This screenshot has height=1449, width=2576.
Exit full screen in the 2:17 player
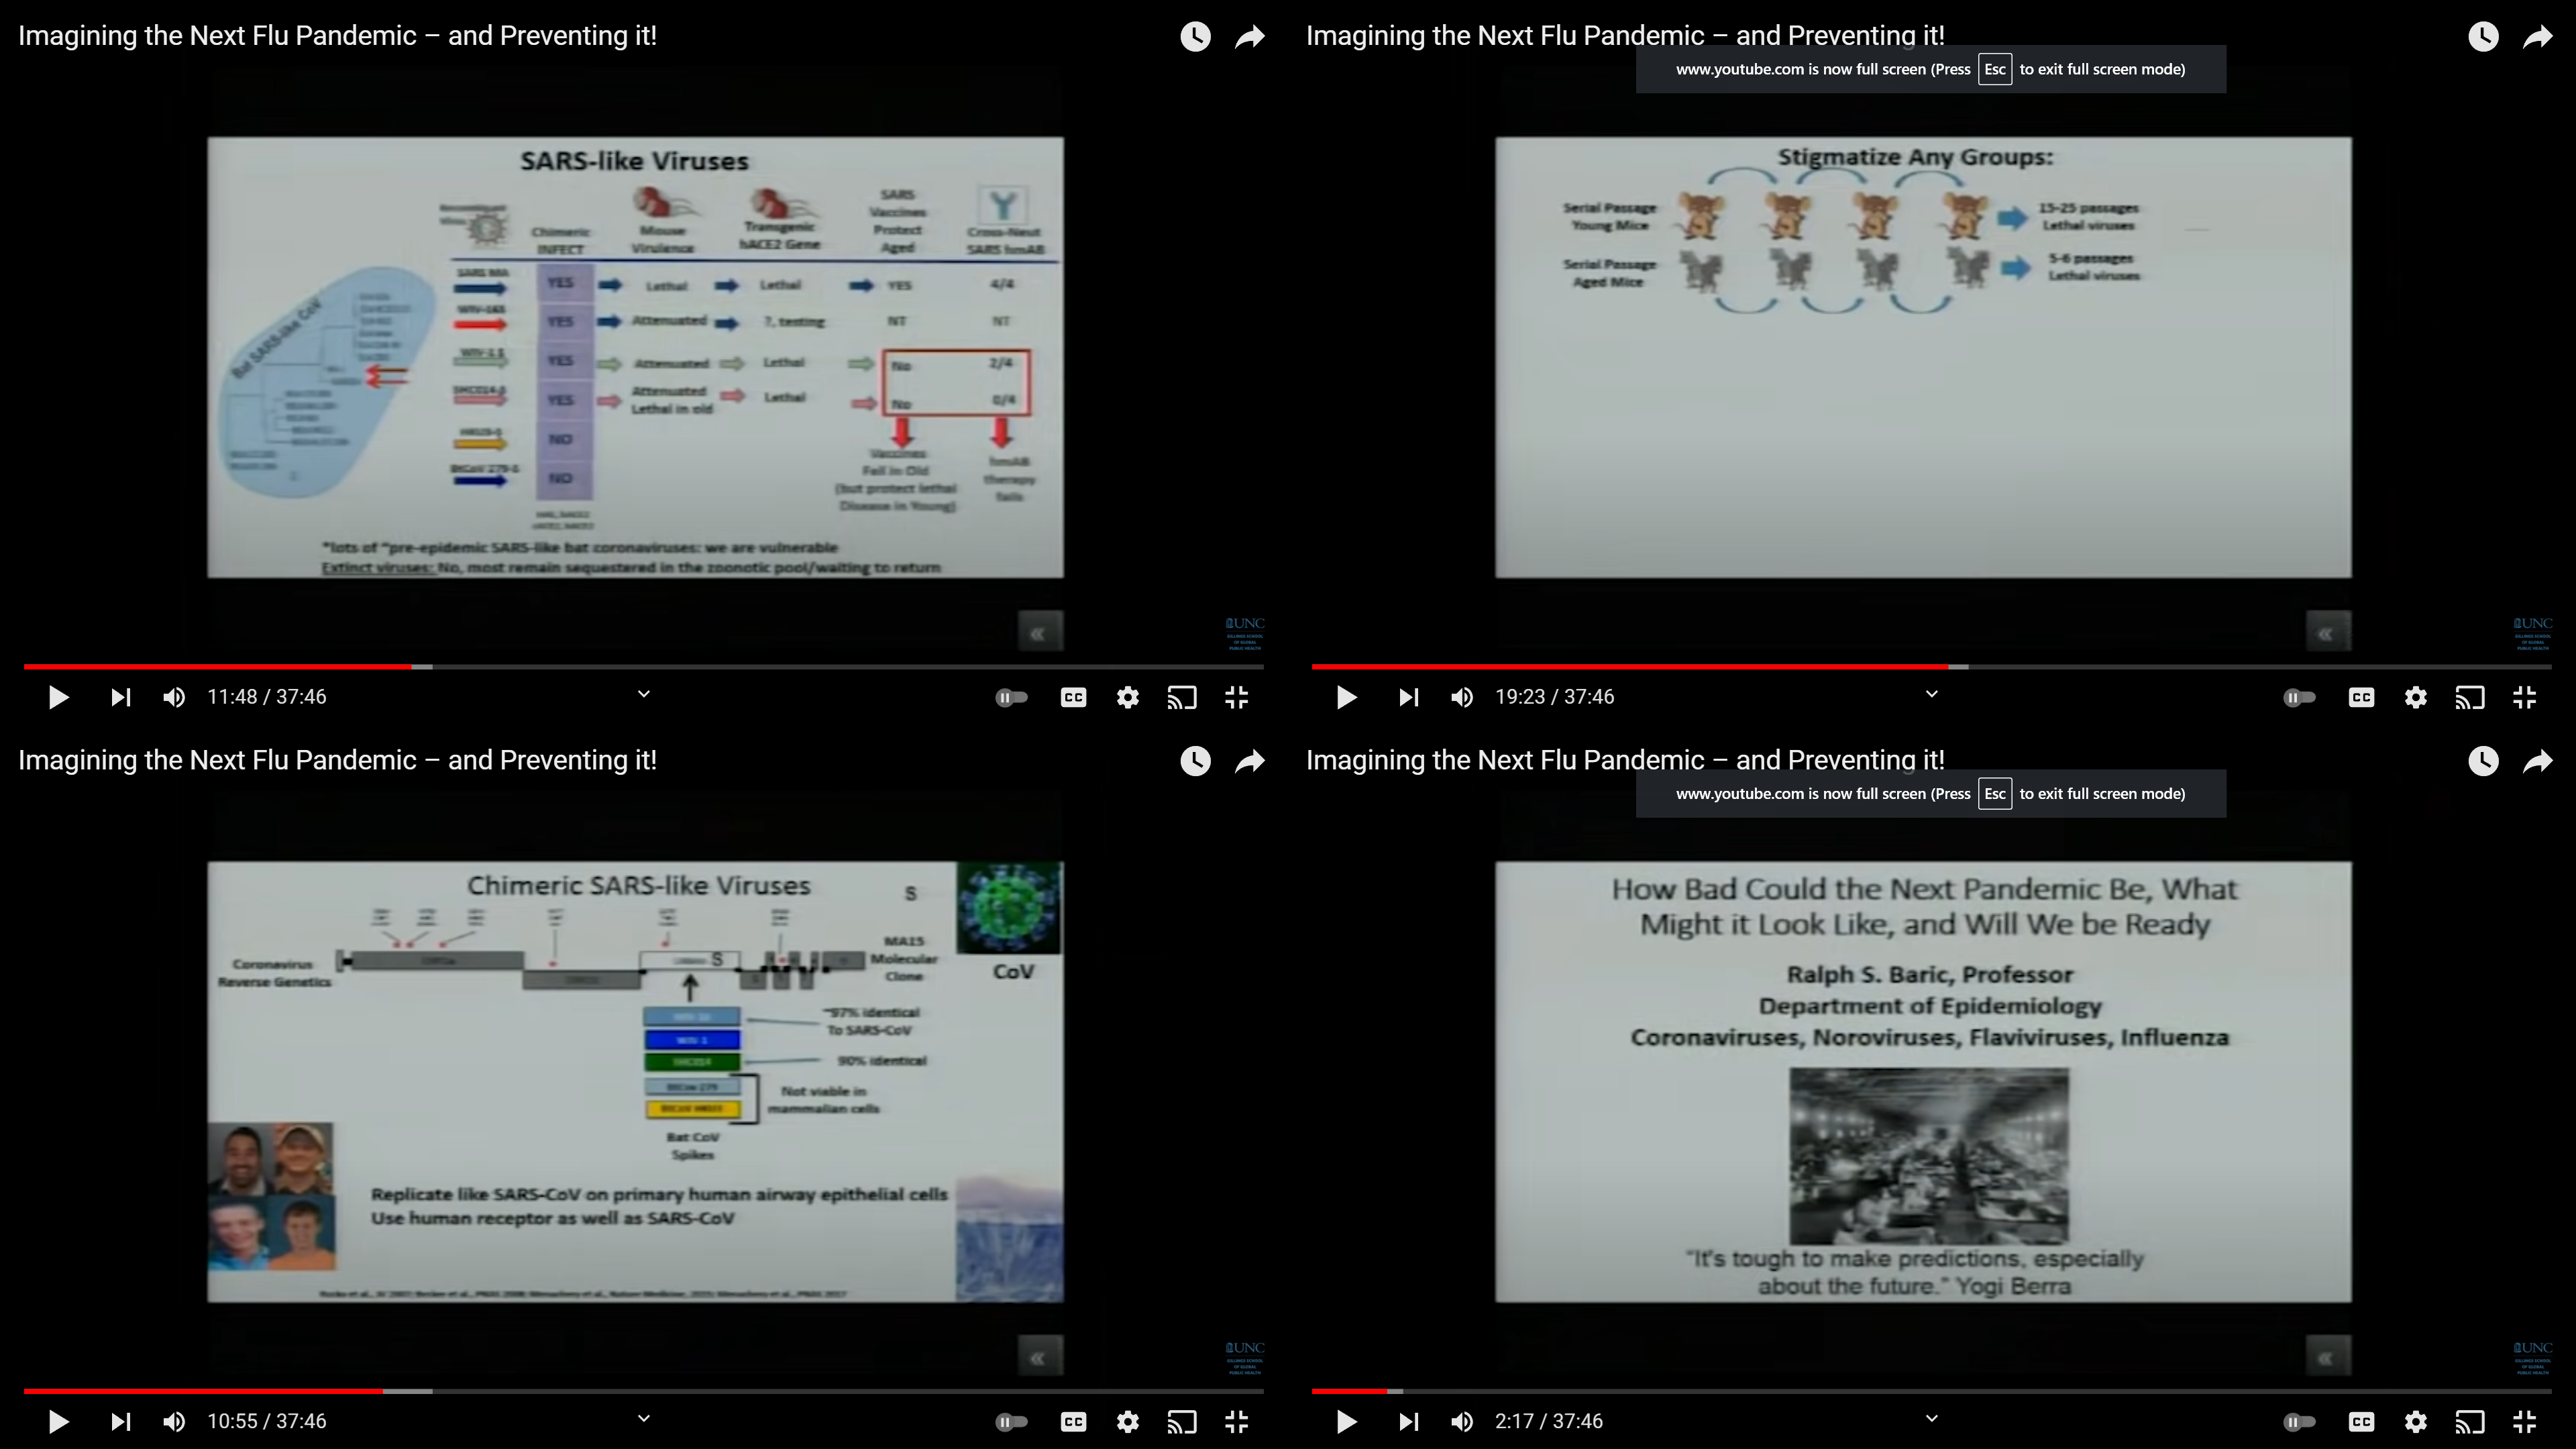[2524, 1421]
